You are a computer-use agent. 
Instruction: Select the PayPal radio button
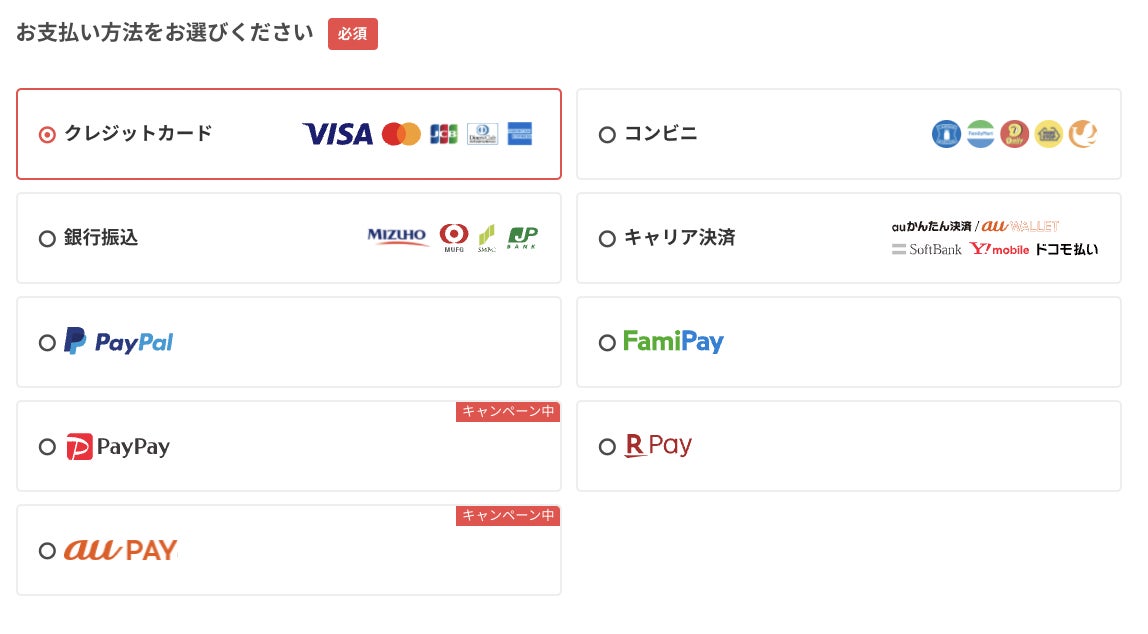[x=47, y=342]
